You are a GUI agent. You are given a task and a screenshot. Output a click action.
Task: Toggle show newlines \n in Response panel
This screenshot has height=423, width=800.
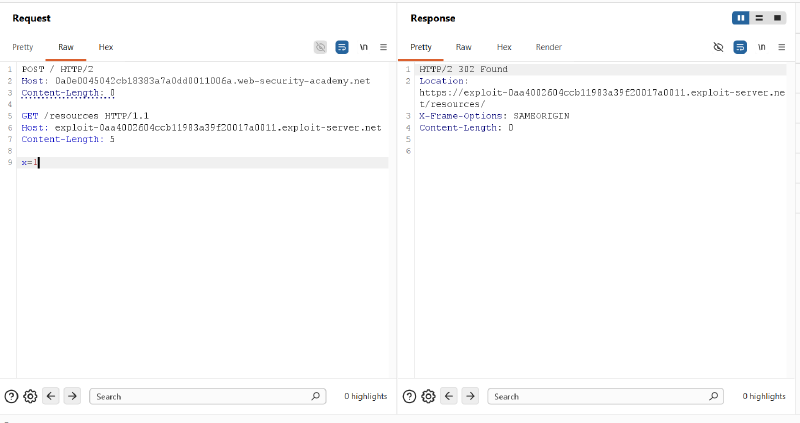pyautogui.click(x=761, y=47)
